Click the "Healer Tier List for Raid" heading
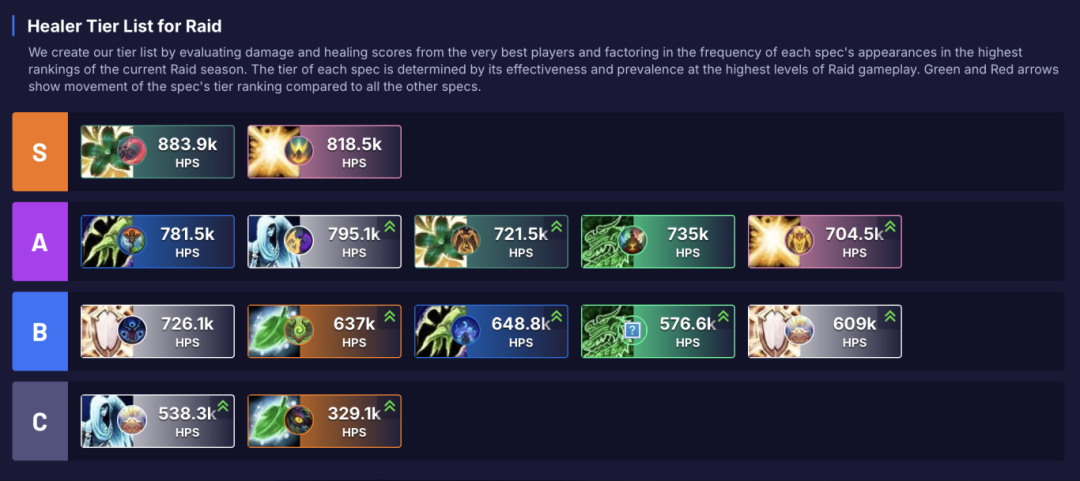 (124, 26)
